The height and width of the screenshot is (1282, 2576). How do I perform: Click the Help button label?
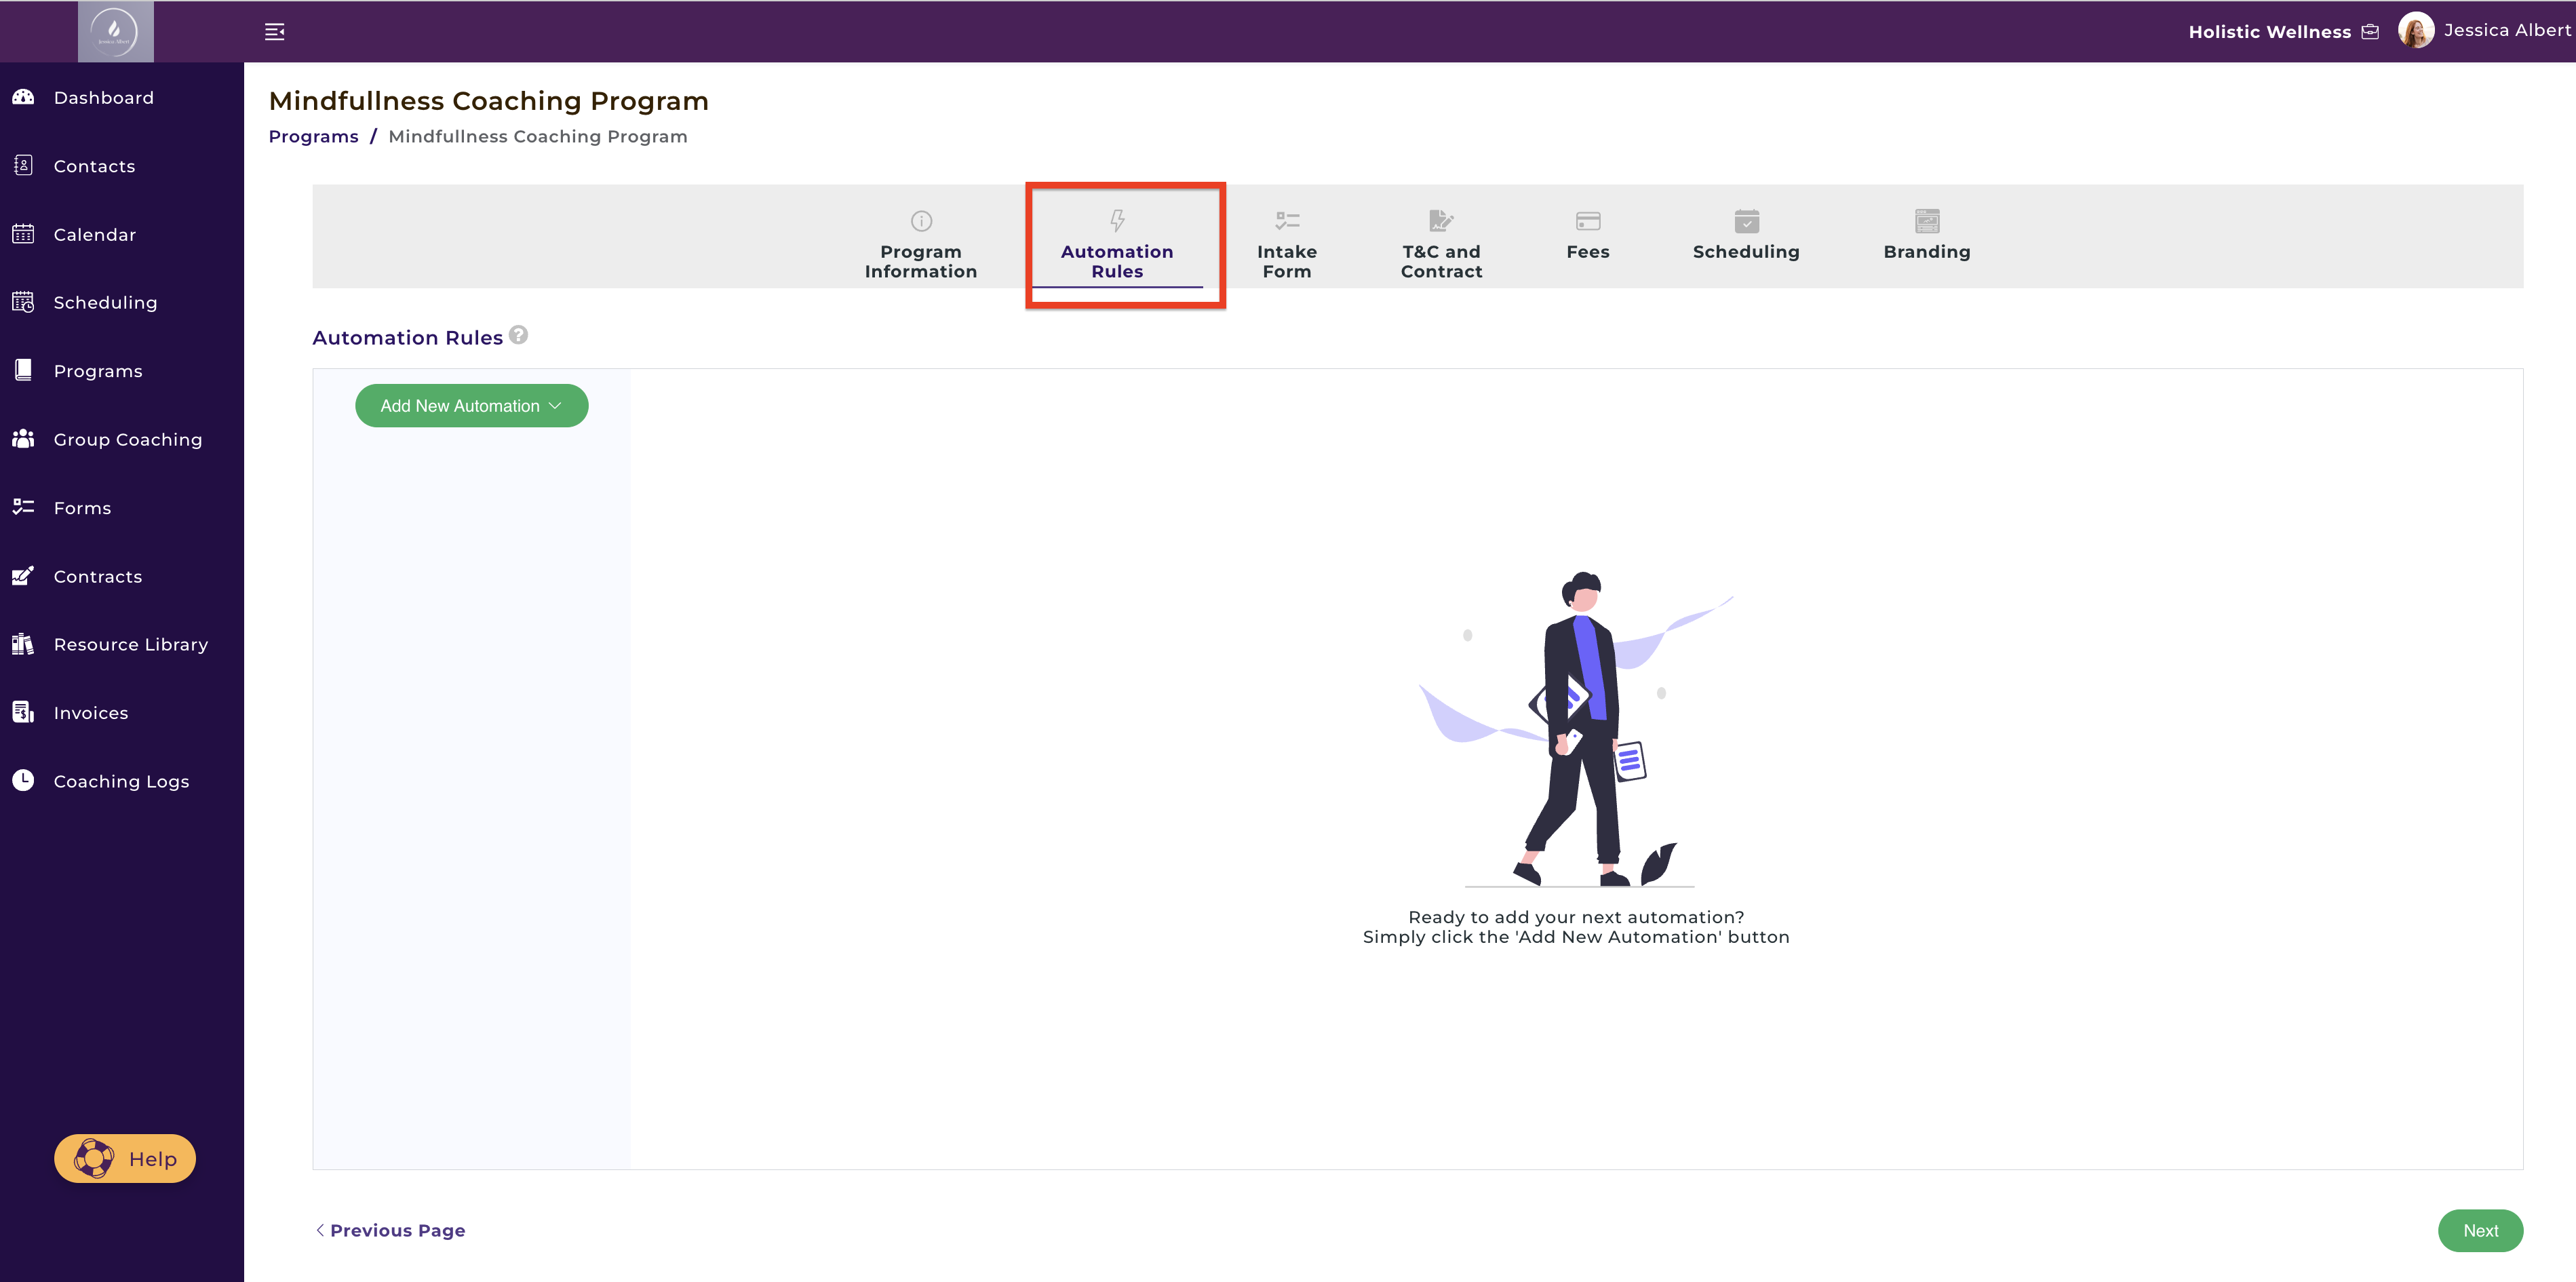[x=153, y=1159]
